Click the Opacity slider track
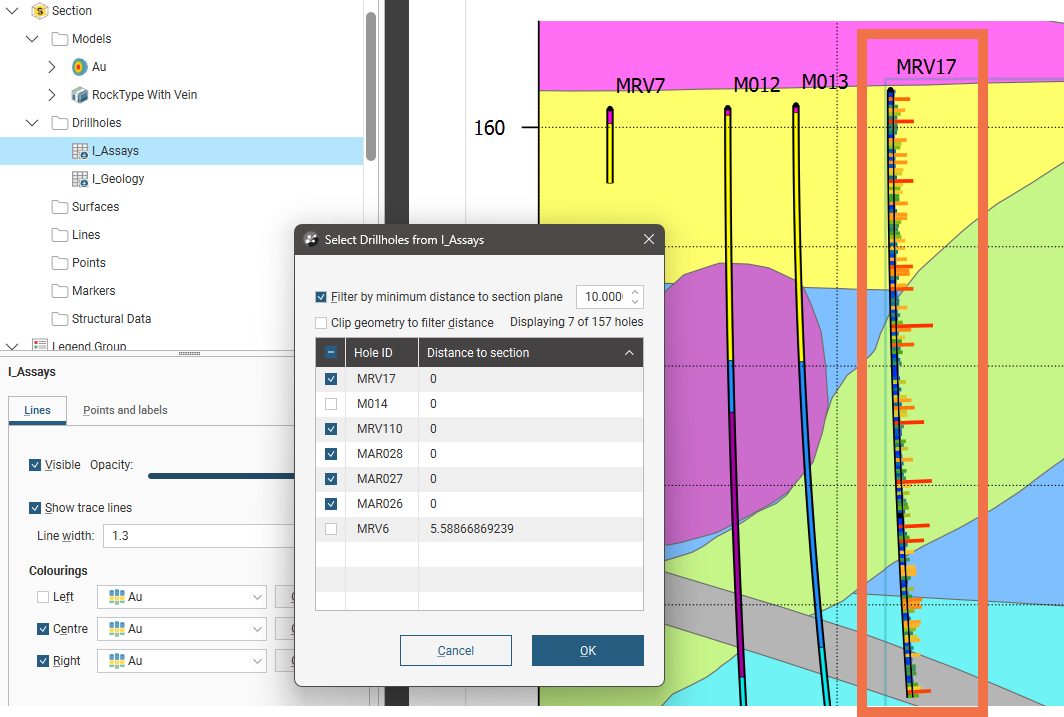Image resolution: width=1064 pixels, height=717 pixels. (220, 476)
